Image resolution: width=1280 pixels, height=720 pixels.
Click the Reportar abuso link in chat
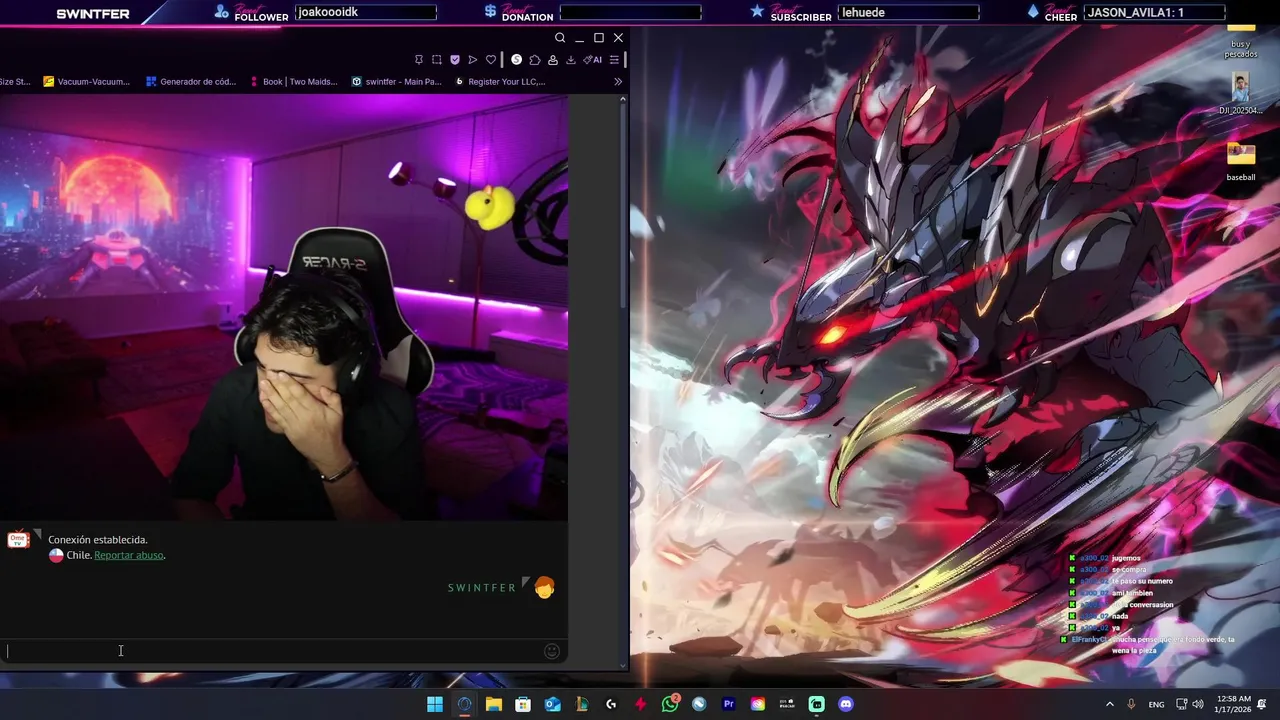[x=129, y=555]
